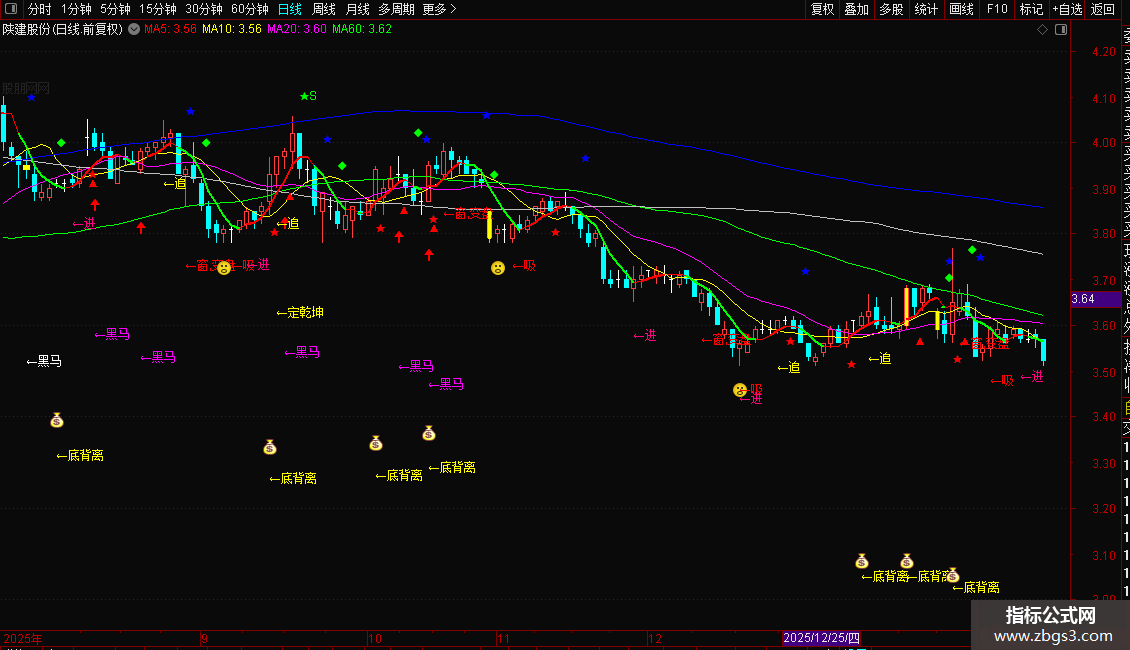Click the 复权 button

click(x=822, y=9)
